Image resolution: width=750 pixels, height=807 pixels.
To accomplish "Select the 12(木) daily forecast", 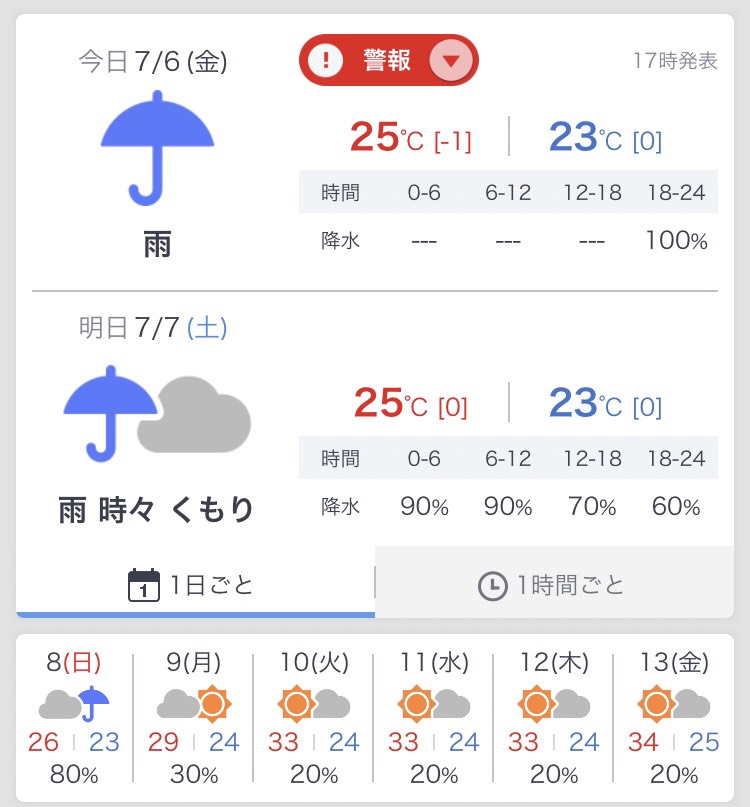I will [553, 718].
